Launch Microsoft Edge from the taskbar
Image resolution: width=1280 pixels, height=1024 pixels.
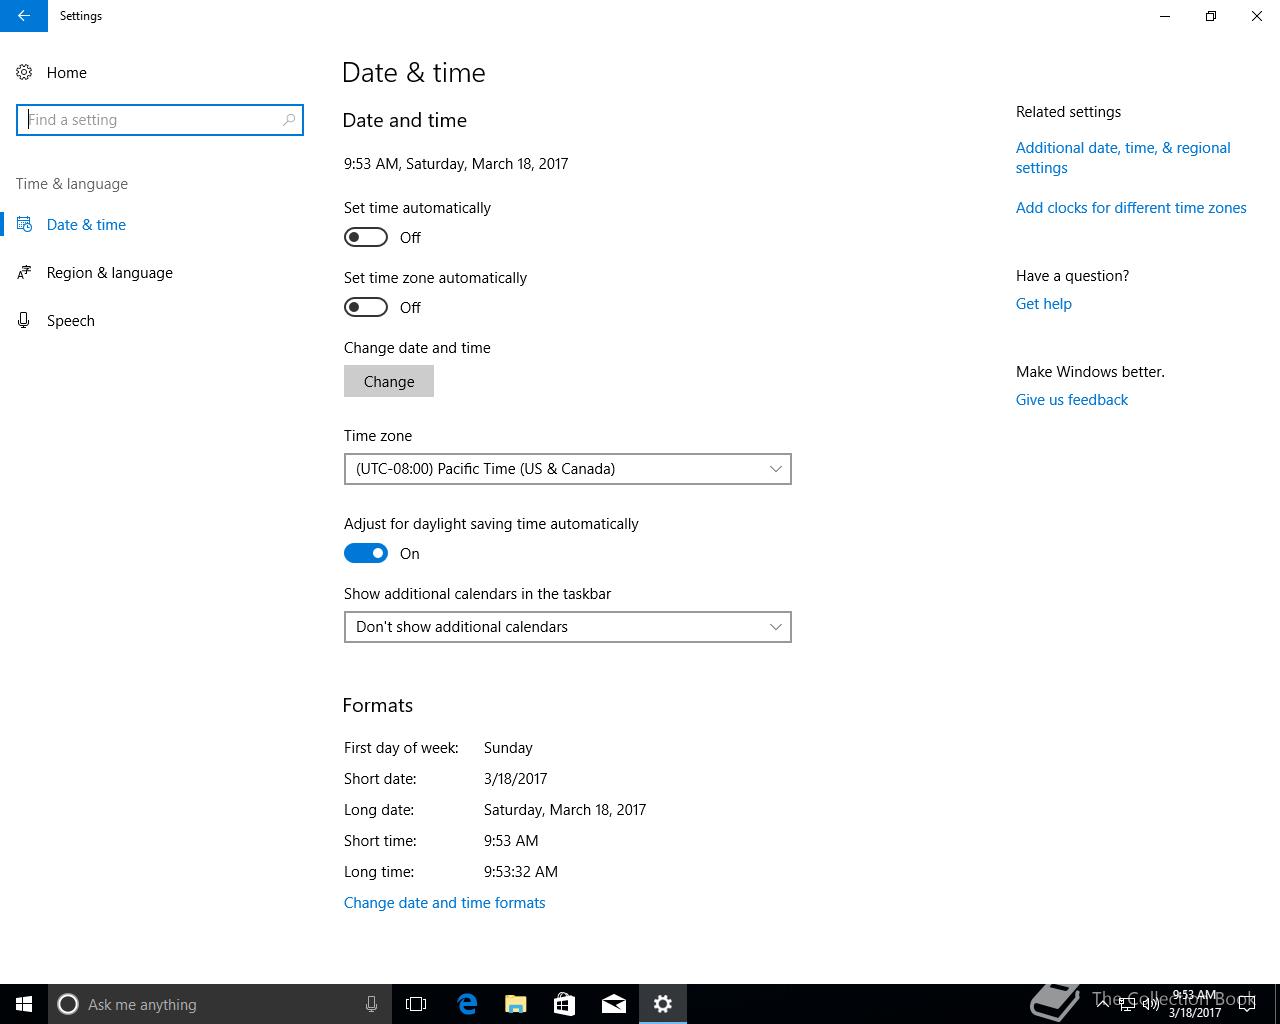(x=467, y=1004)
